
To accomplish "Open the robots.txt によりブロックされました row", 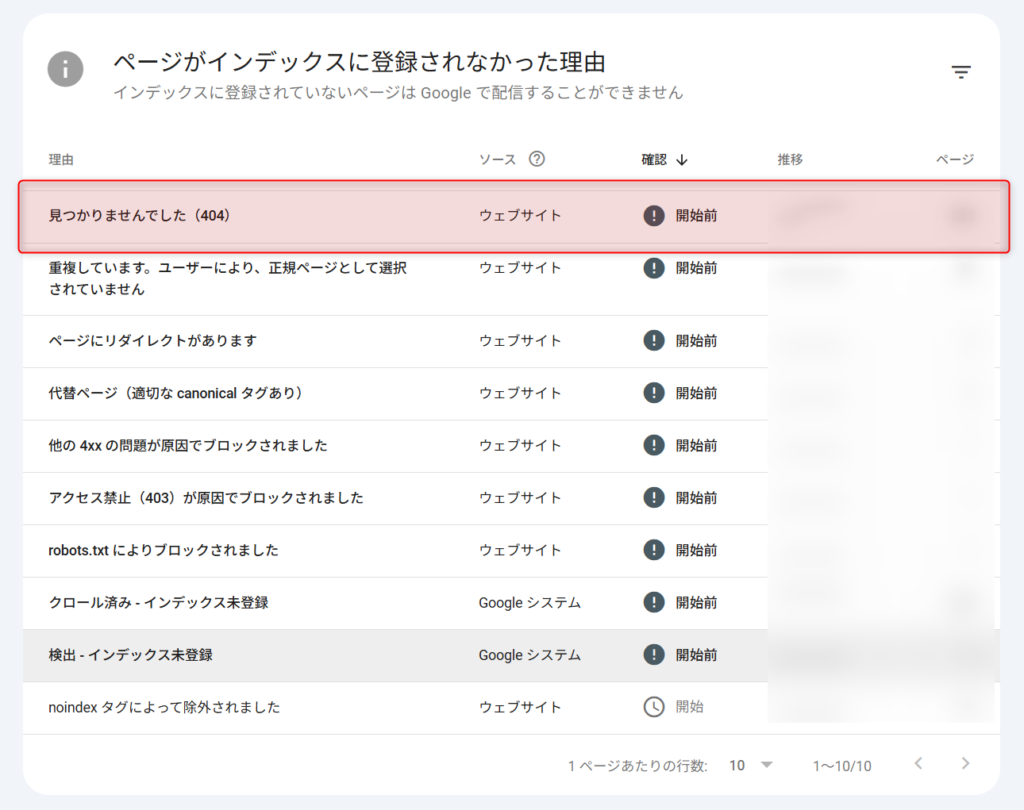I will point(160,550).
